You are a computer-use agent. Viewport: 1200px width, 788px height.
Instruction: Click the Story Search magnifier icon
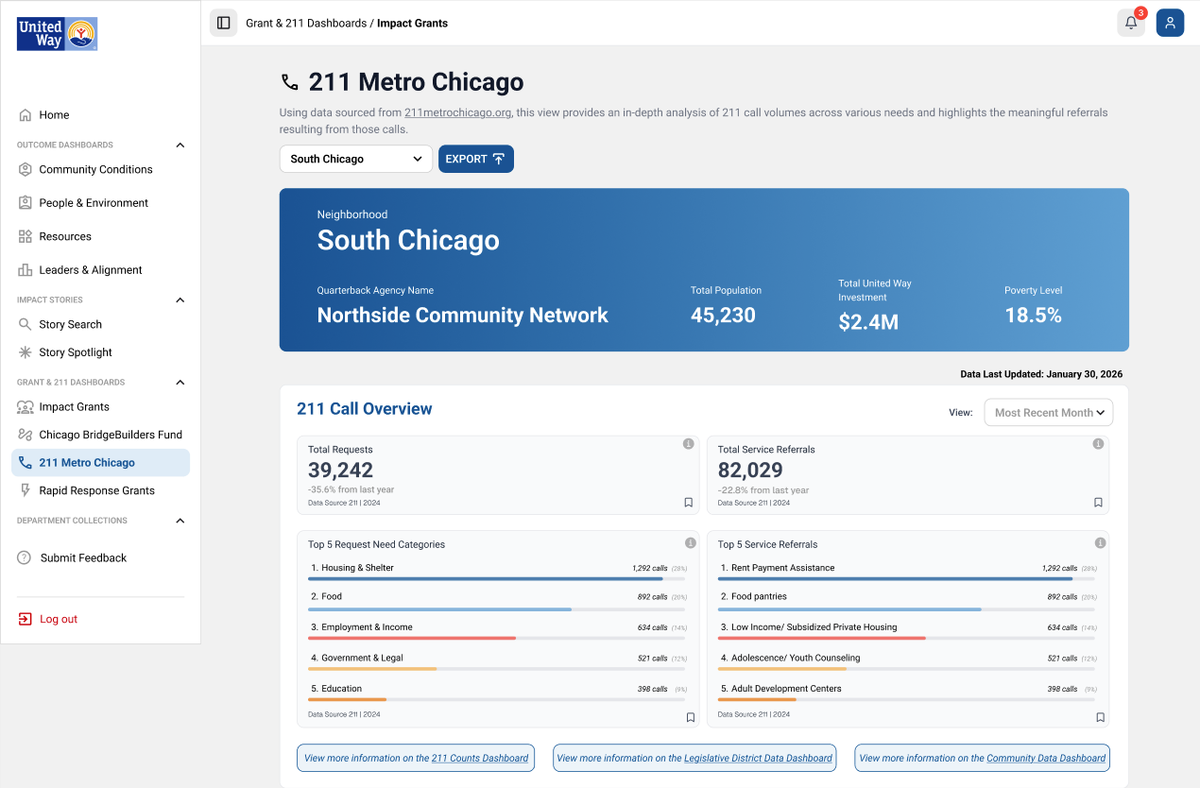click(x=25, y=325)
